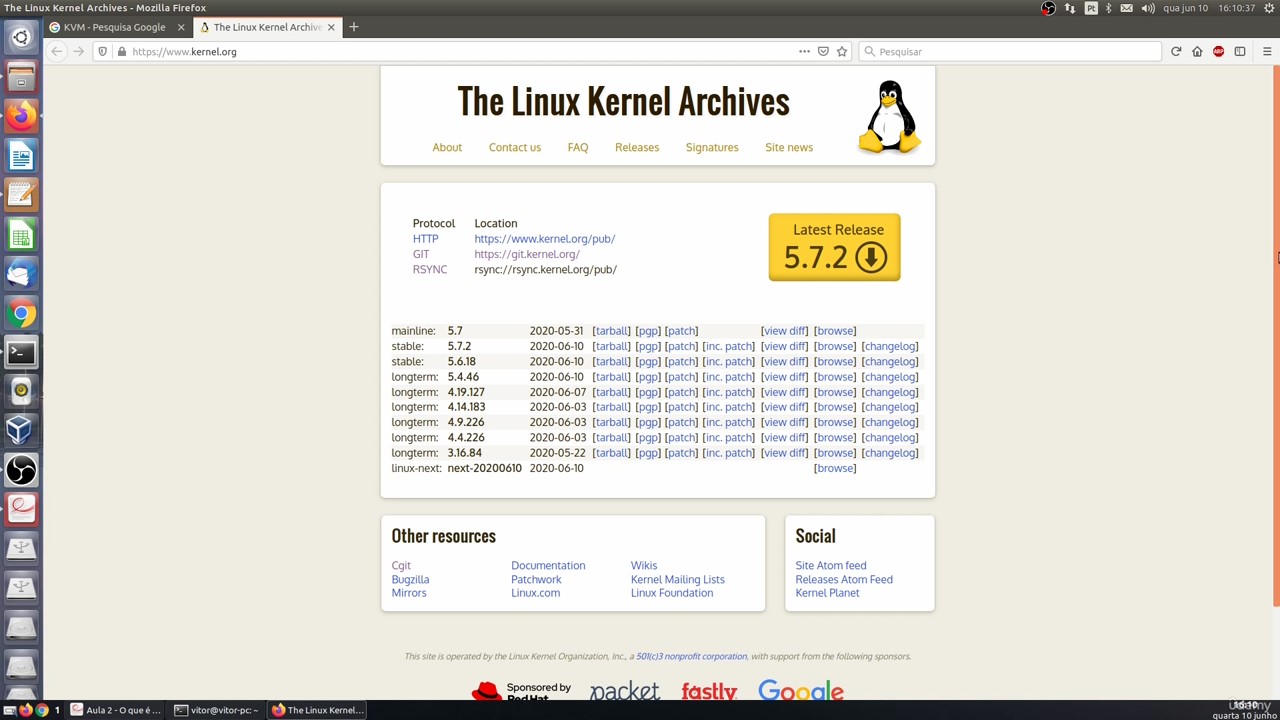
Task: Open the Site Atom feed link
Action: pyautogui.click(x=831, y=566)
